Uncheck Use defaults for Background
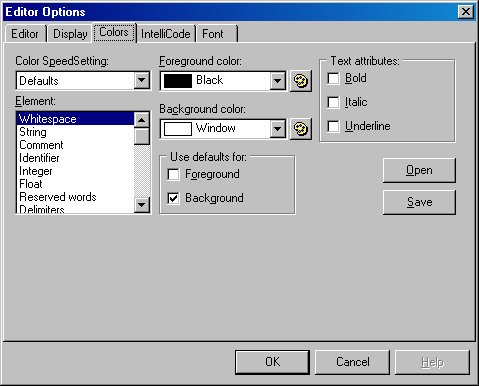This screenshot has height=386, width=479. (x=173, y=198)
